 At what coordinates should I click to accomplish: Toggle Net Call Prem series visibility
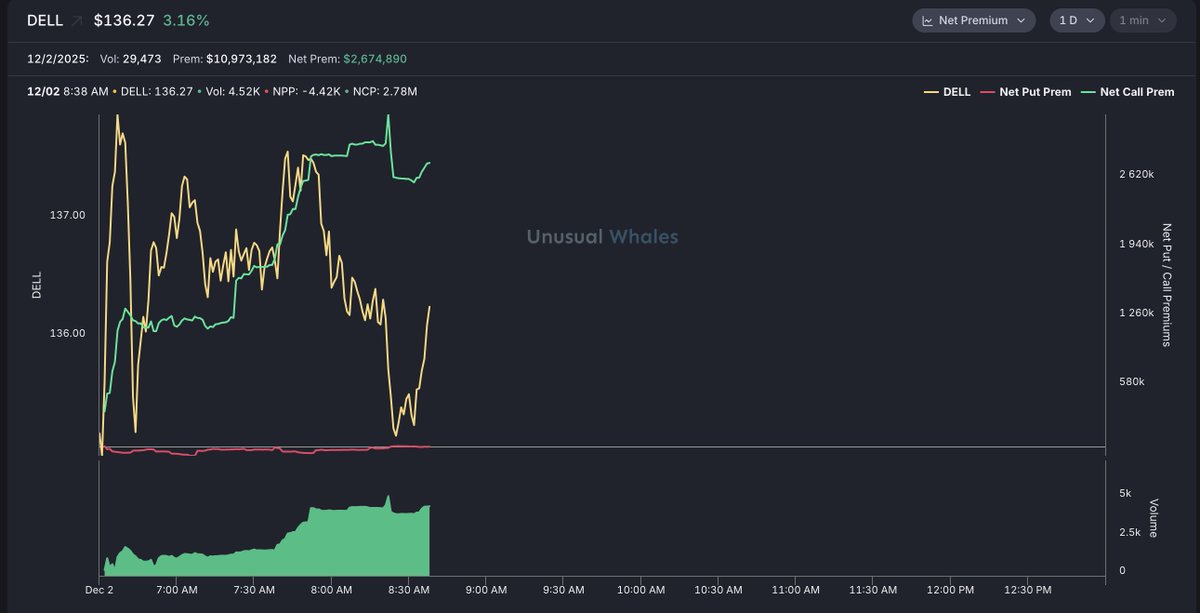tap(1136, 92)
